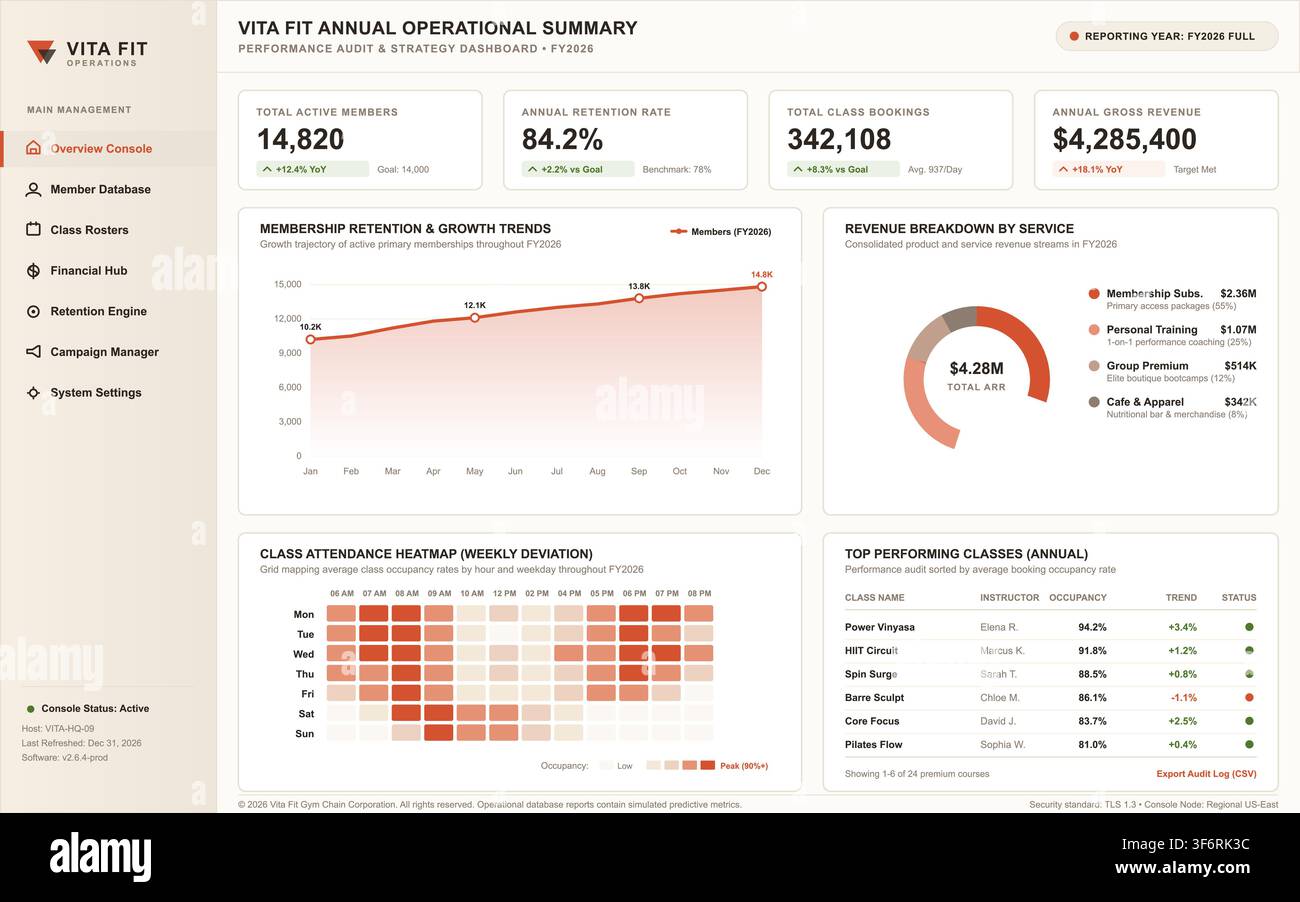Click the 14,820 total active members value

click(x=301, y=139)
